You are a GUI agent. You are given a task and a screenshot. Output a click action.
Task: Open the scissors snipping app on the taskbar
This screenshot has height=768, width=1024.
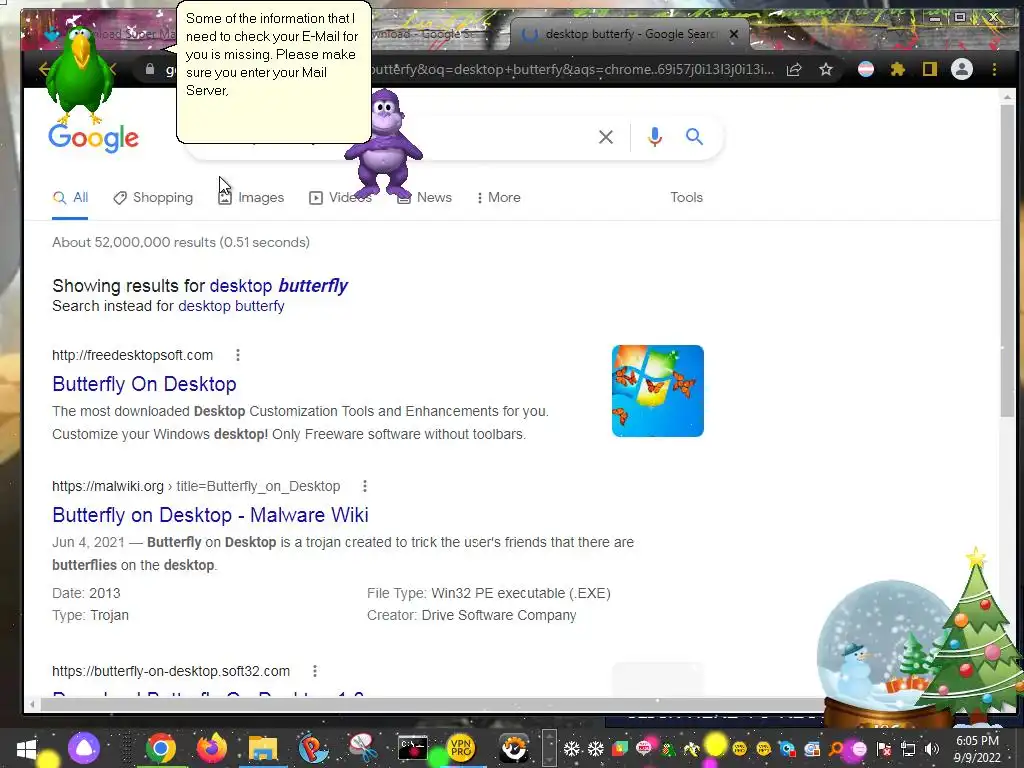362,748
